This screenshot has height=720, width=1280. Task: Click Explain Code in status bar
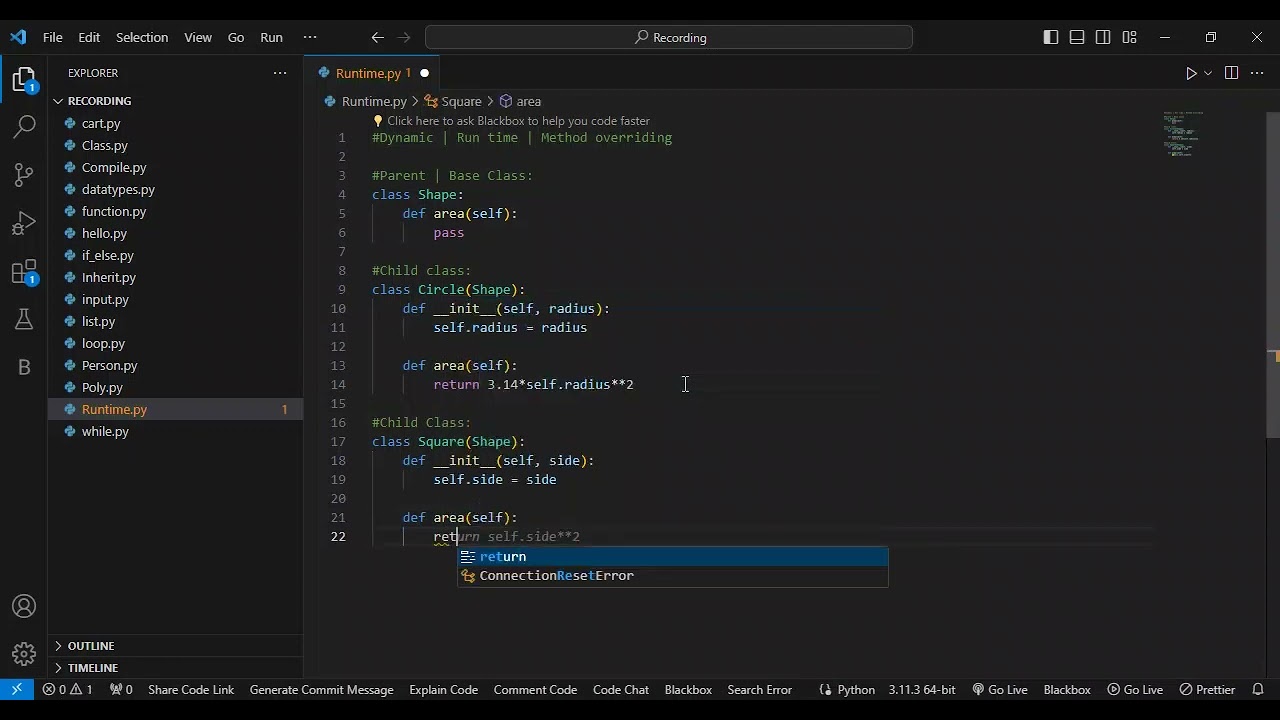tap(443, 689)
